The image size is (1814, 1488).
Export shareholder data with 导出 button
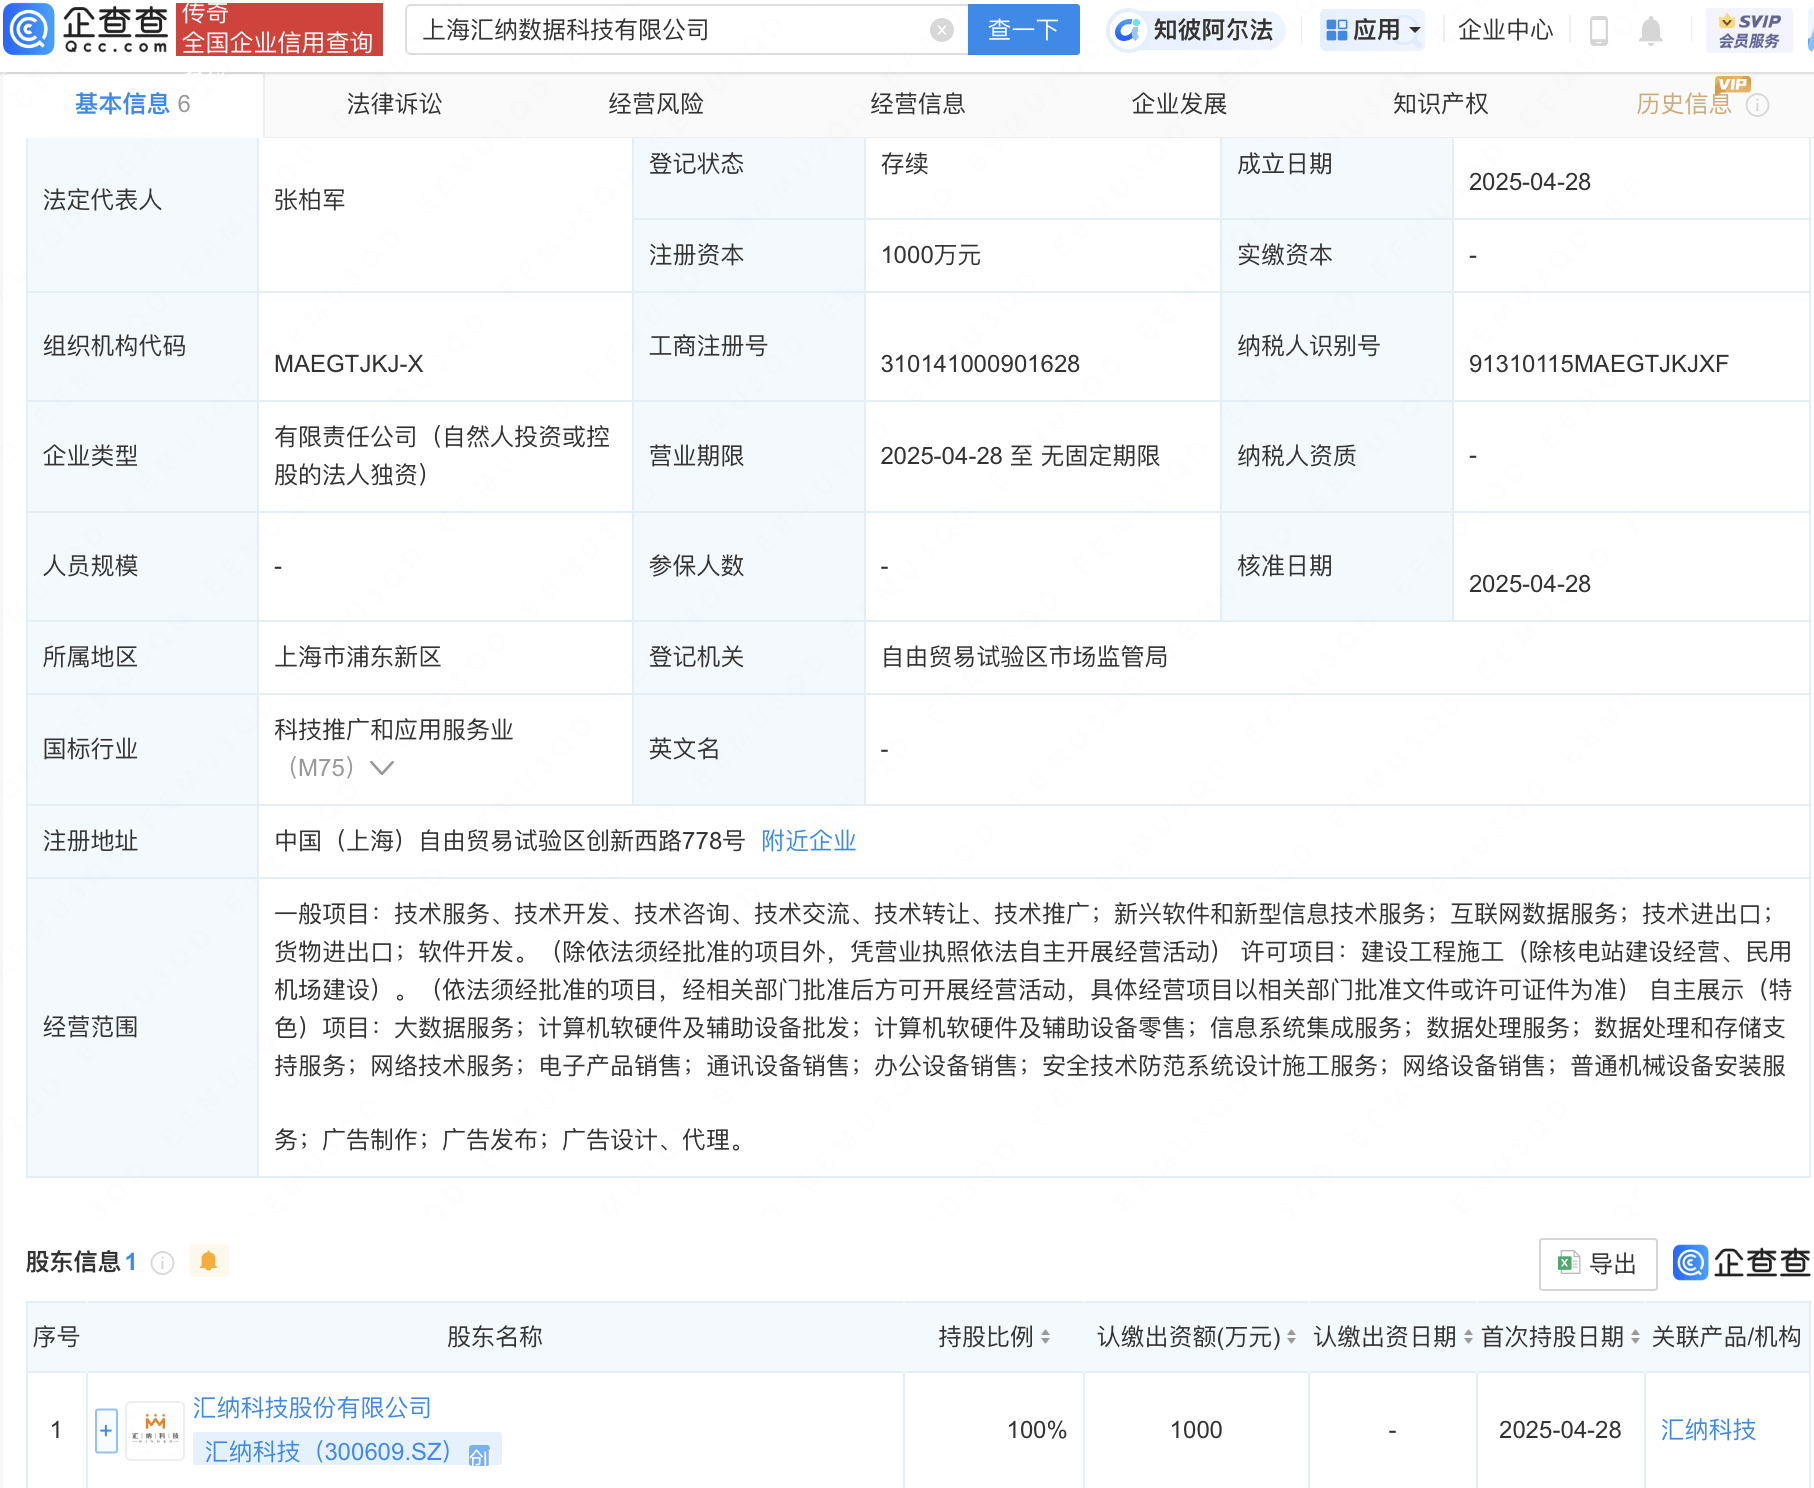[x=1597, y=1264]
